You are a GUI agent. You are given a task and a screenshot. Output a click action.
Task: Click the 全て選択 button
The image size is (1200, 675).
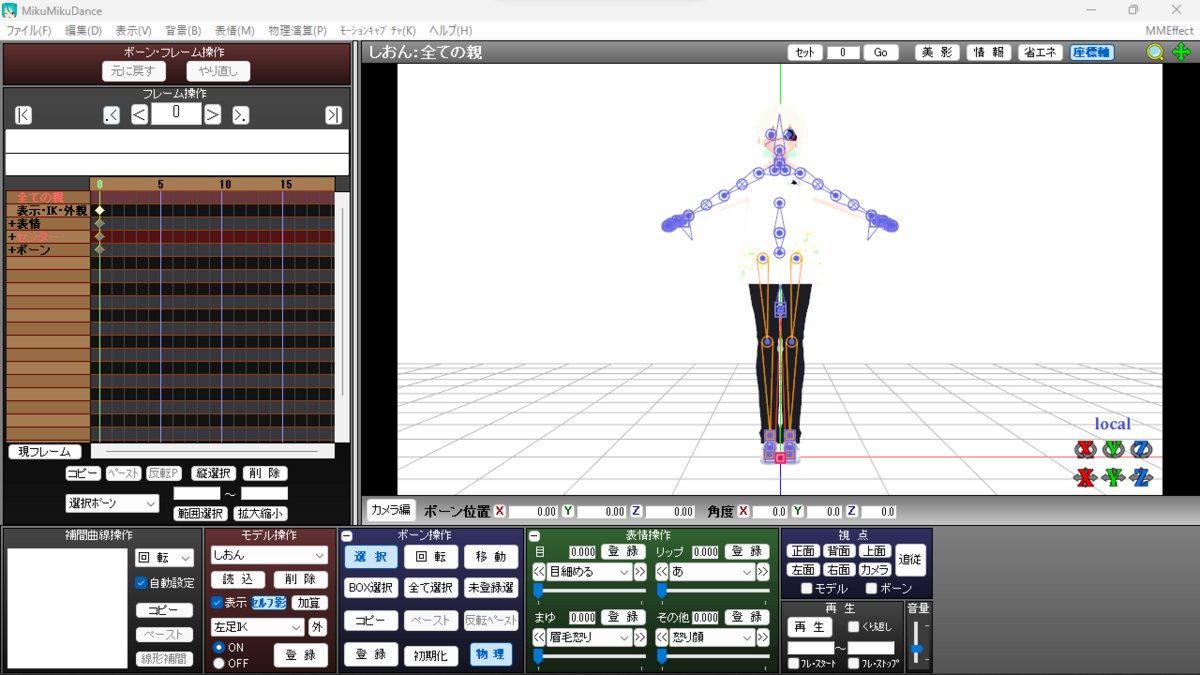431,588
